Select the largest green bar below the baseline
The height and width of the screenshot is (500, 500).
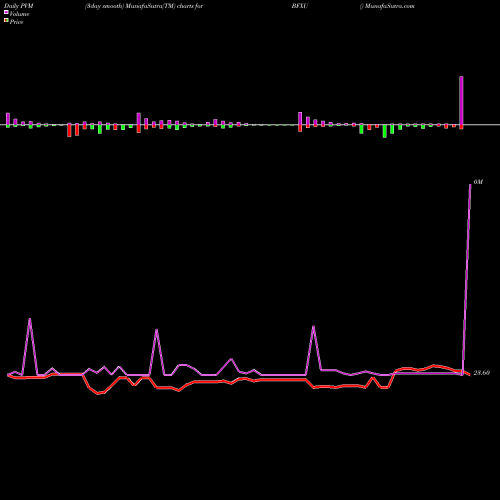click(385, 131)
